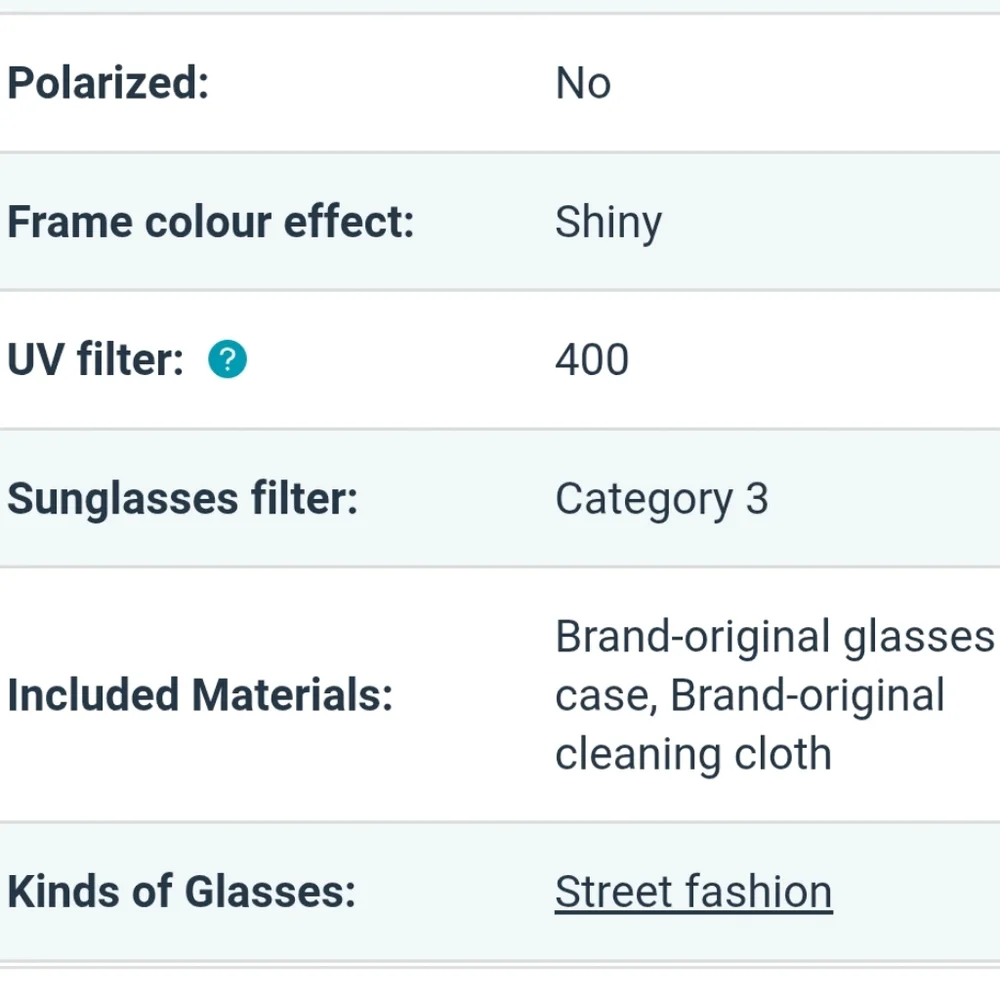Click the 'Category 3' filter value

661,499
